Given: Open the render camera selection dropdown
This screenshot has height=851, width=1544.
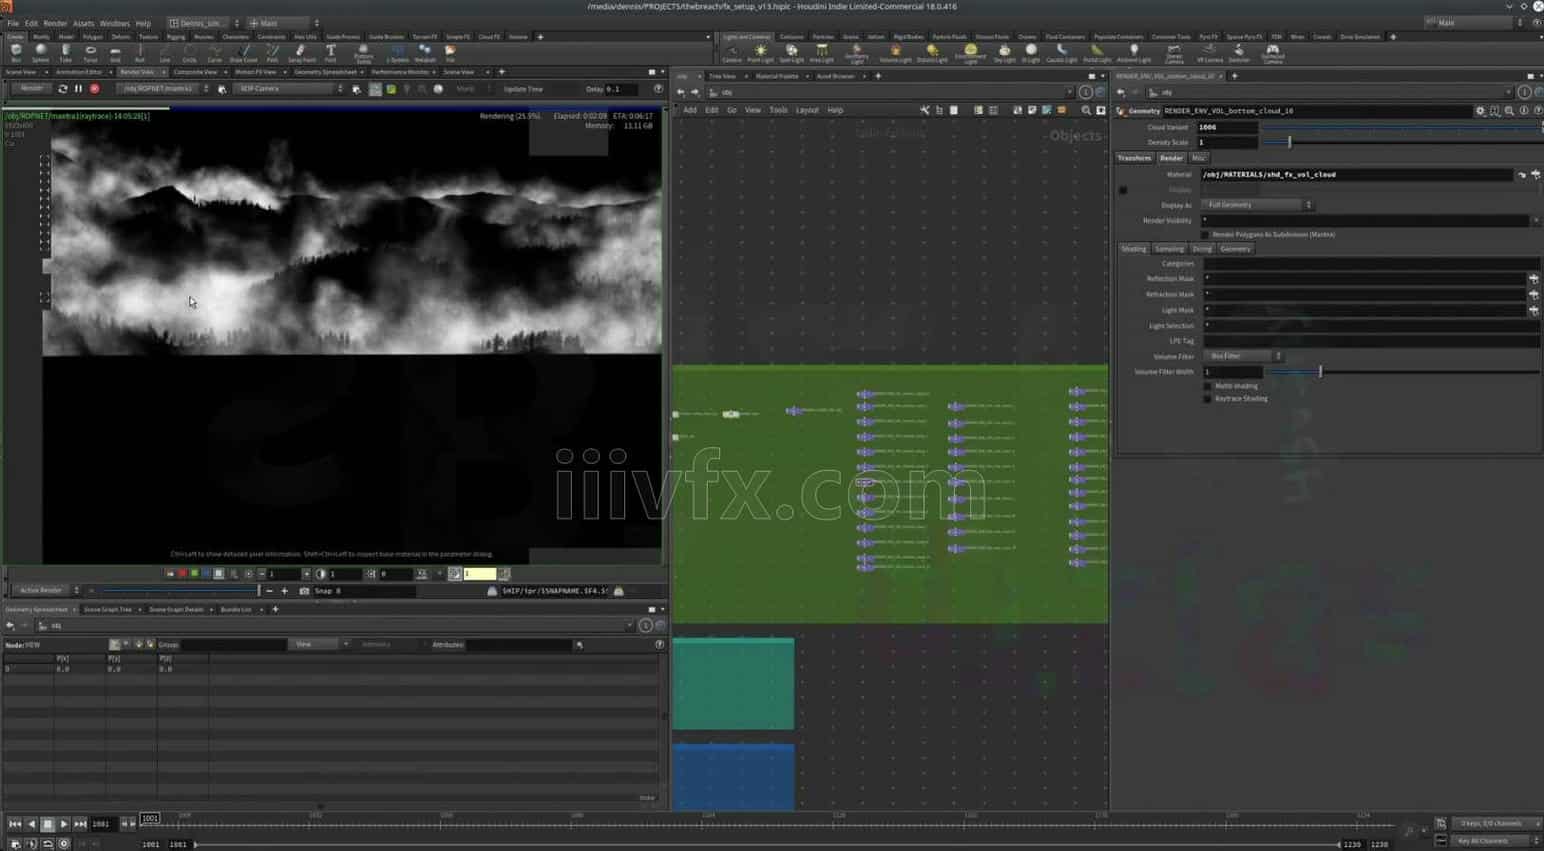Looking at the screenshot, I should (289, 89).
